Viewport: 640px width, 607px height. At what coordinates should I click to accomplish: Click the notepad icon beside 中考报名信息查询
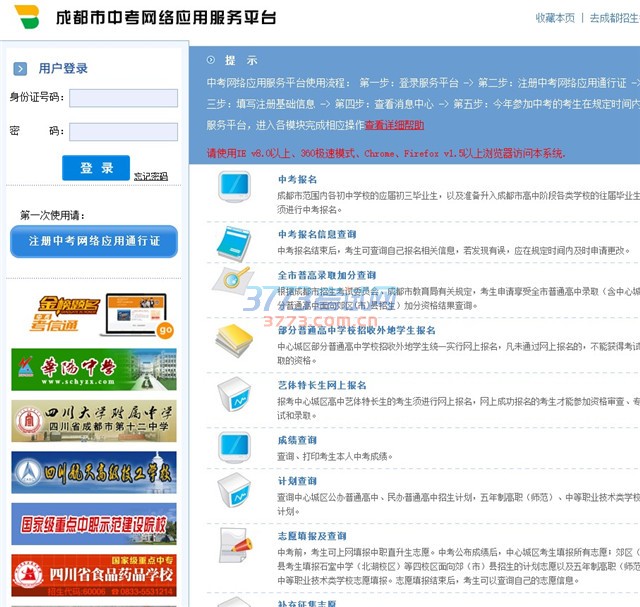[236, 242]
